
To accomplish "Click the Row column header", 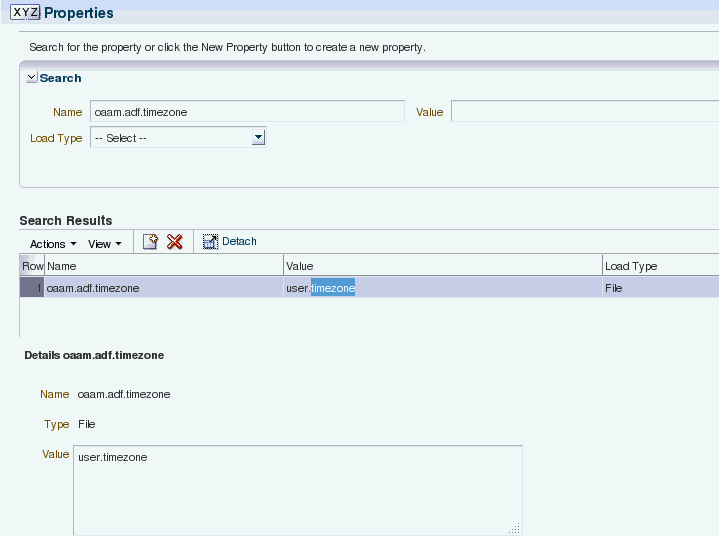I will (x=33, y=266).
